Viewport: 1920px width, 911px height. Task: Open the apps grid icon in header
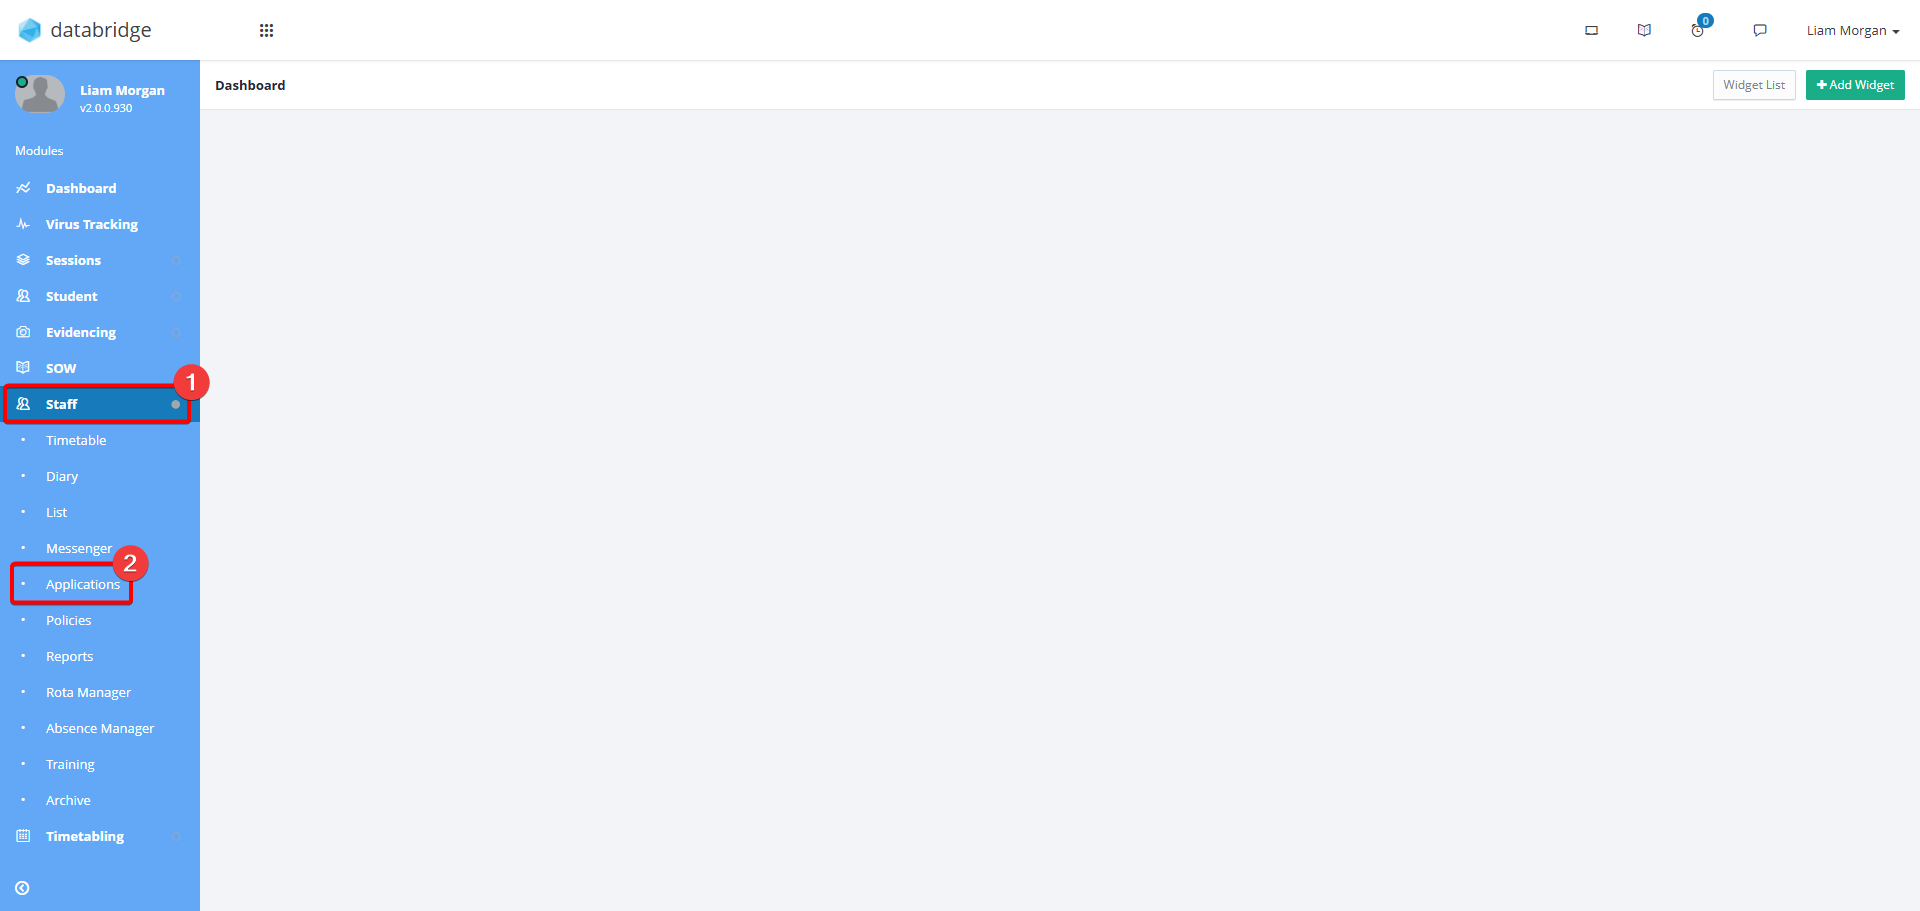point(266,30)
